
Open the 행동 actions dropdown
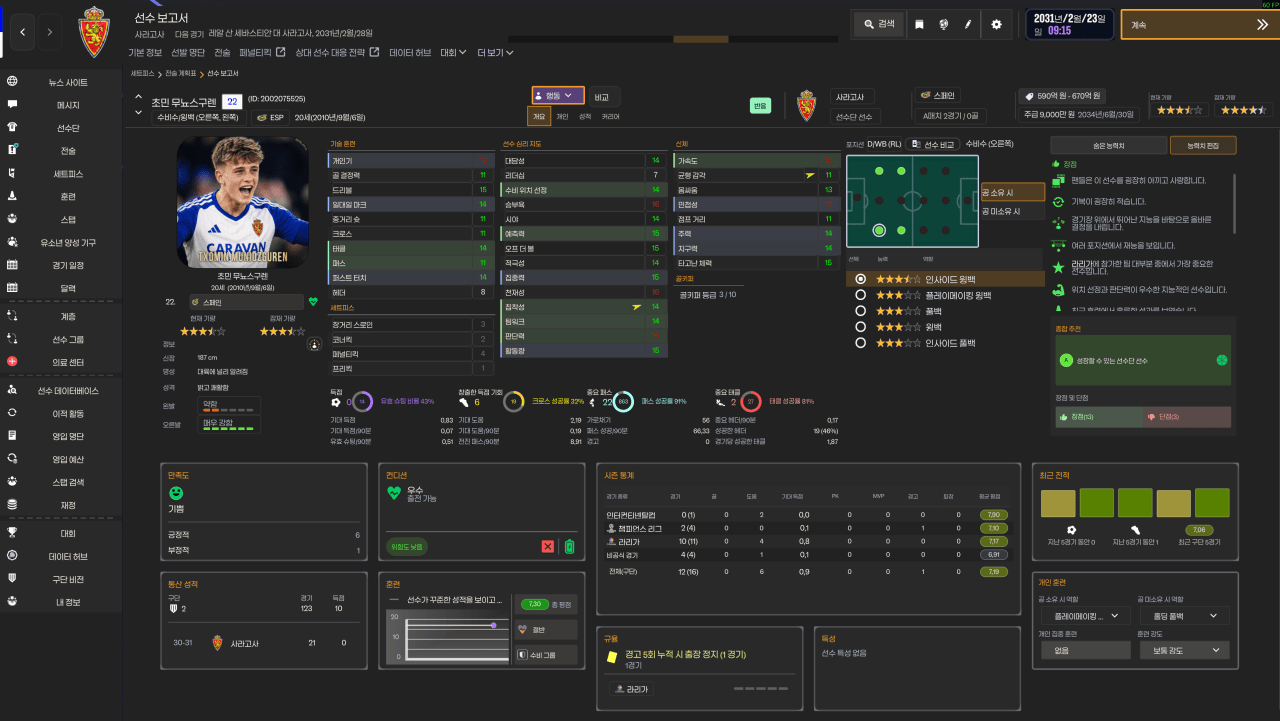click(558, 96)
